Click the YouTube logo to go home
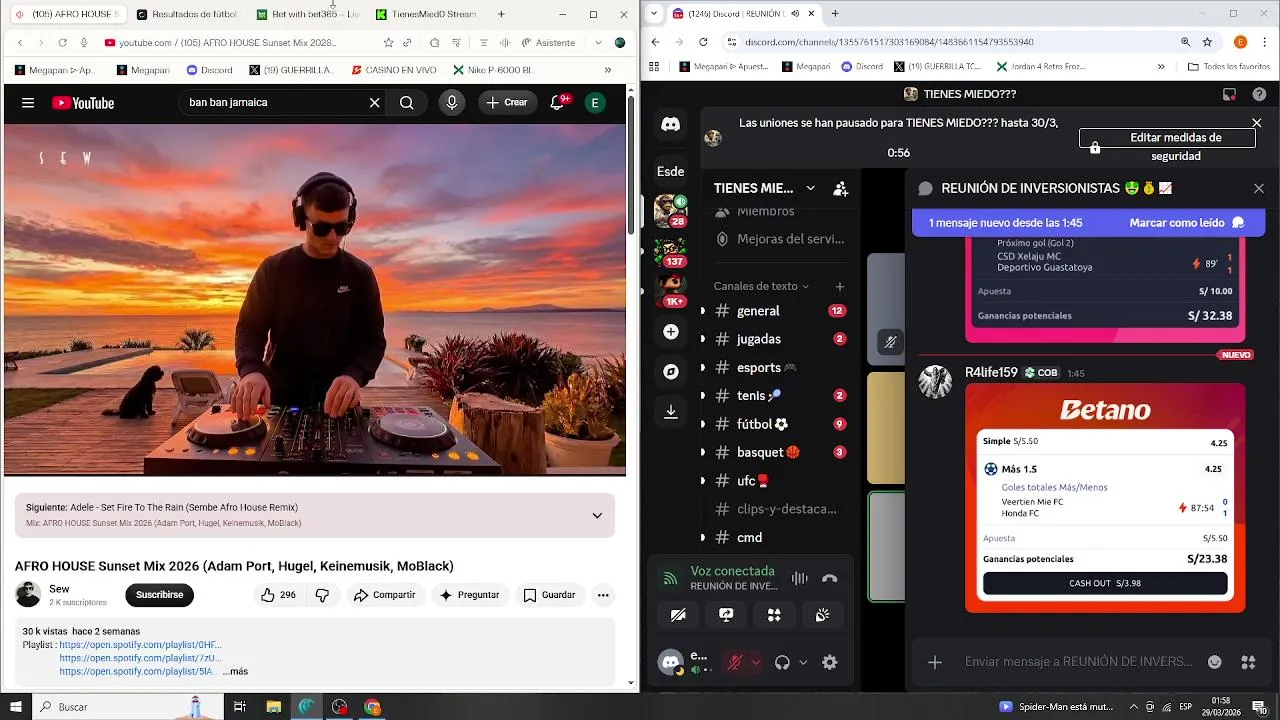The image size is (1280, 720). click(83, 102)
